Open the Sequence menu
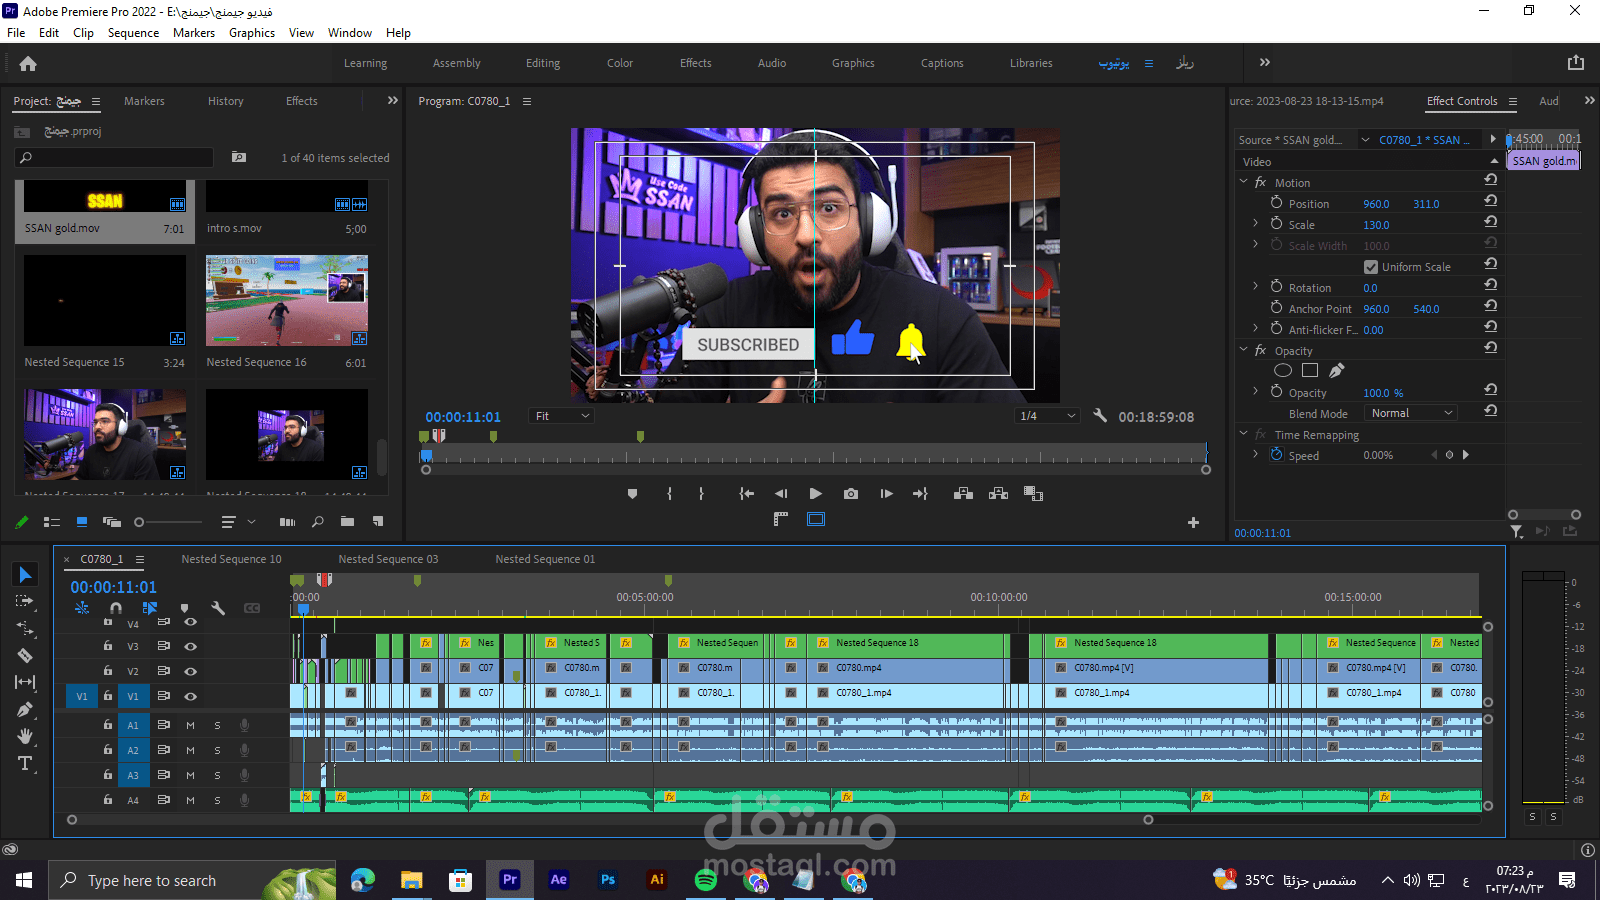 pos(133,33)
